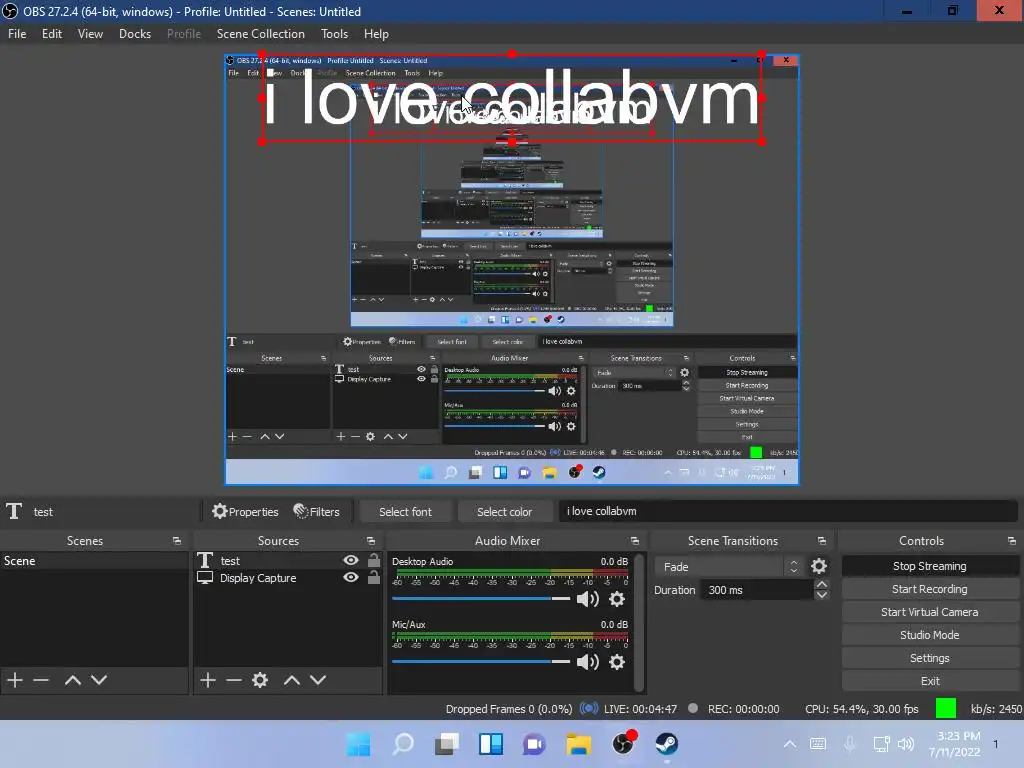Remove selected source with minus icon
This screenshot has height=768, width=1024.
click(x=234, y=680)
